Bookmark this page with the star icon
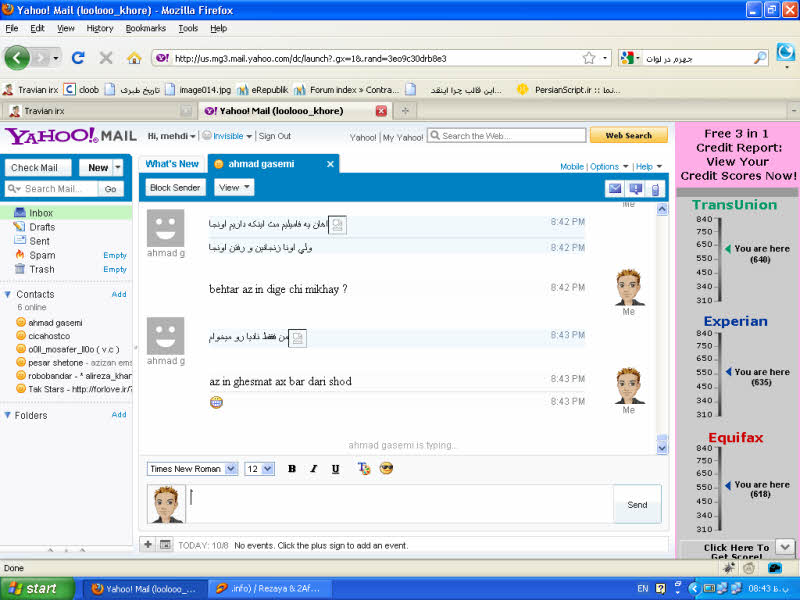Viewport: 800px width, 600px height. [589, 58]
